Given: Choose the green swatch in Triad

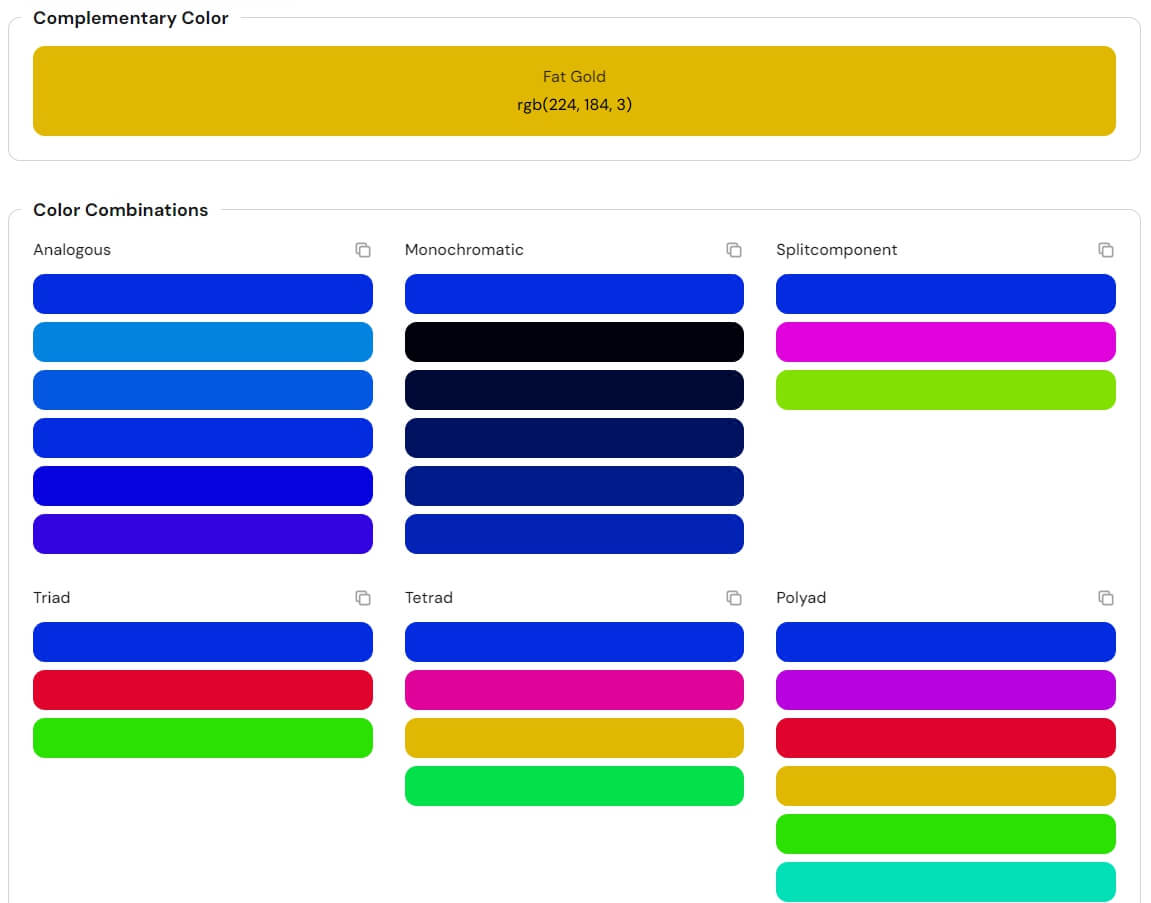Looking at the screenshot, I should (x=203, y=738).
